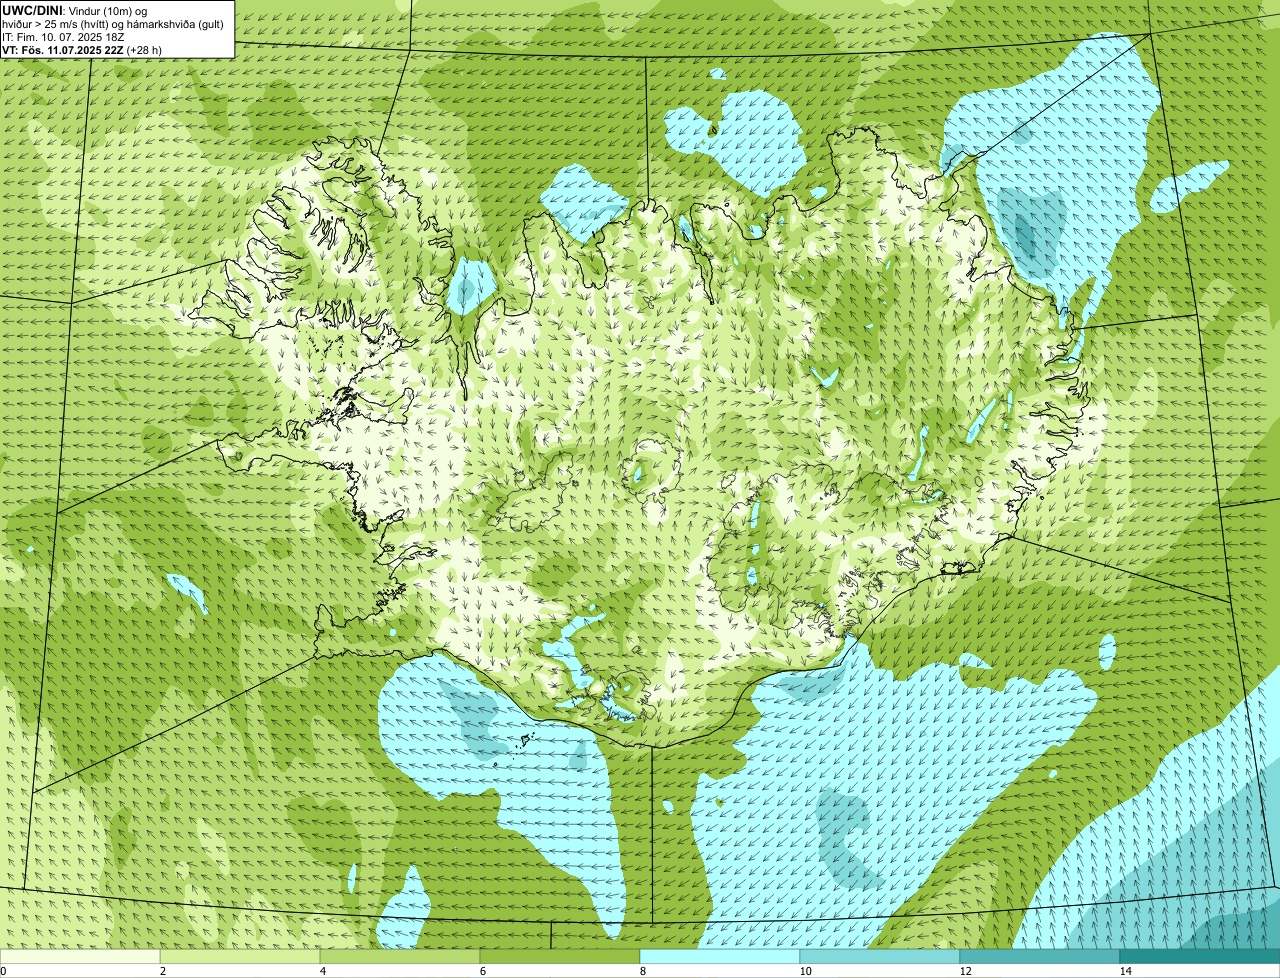Click the 'VT: Fös. 11.07.2025 22Z (+28 h)' line
Viewport: 1280px width, 978px height.
82,50
